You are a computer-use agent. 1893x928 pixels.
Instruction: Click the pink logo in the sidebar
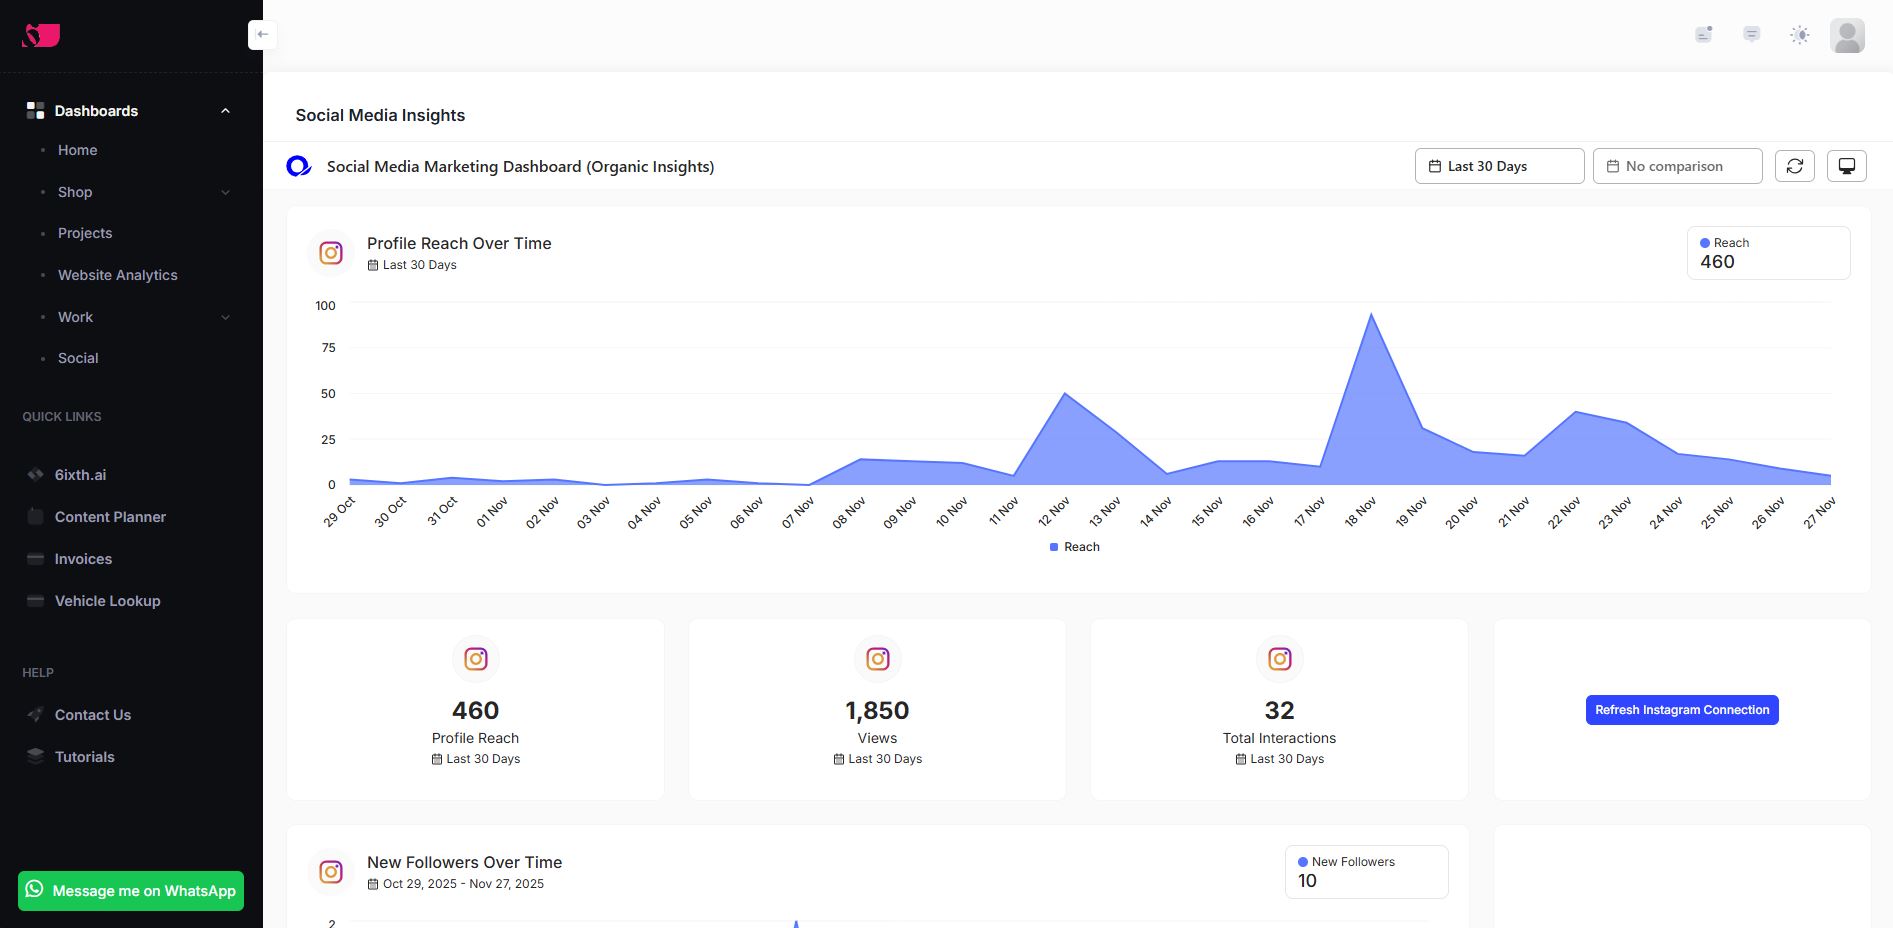pos(41,36)
